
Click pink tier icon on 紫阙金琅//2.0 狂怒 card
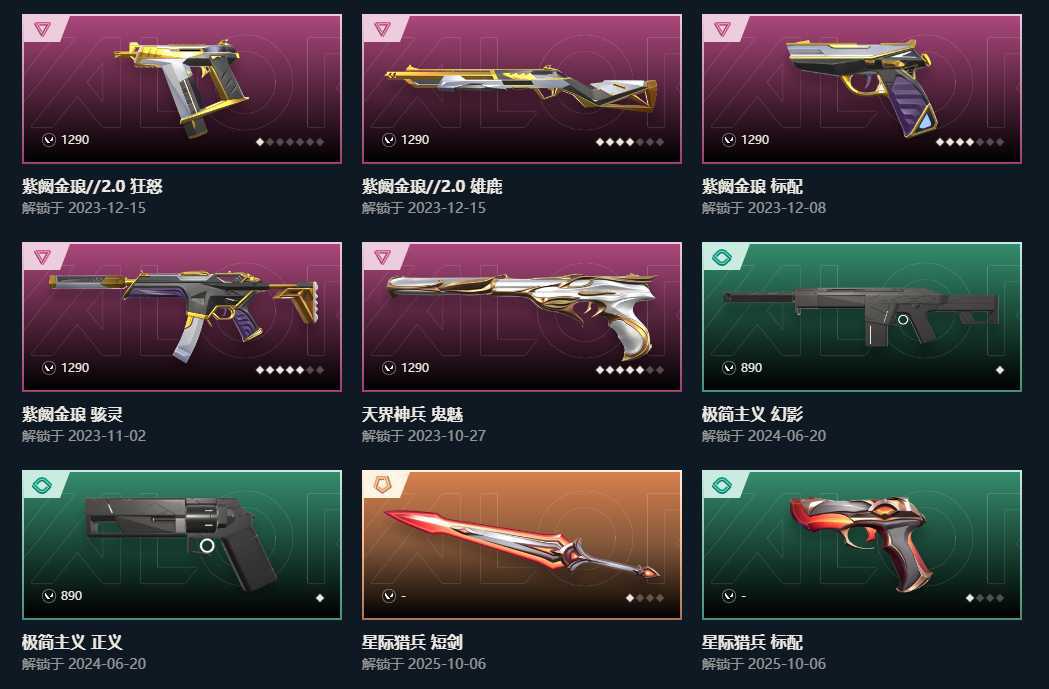pos(42,29)
